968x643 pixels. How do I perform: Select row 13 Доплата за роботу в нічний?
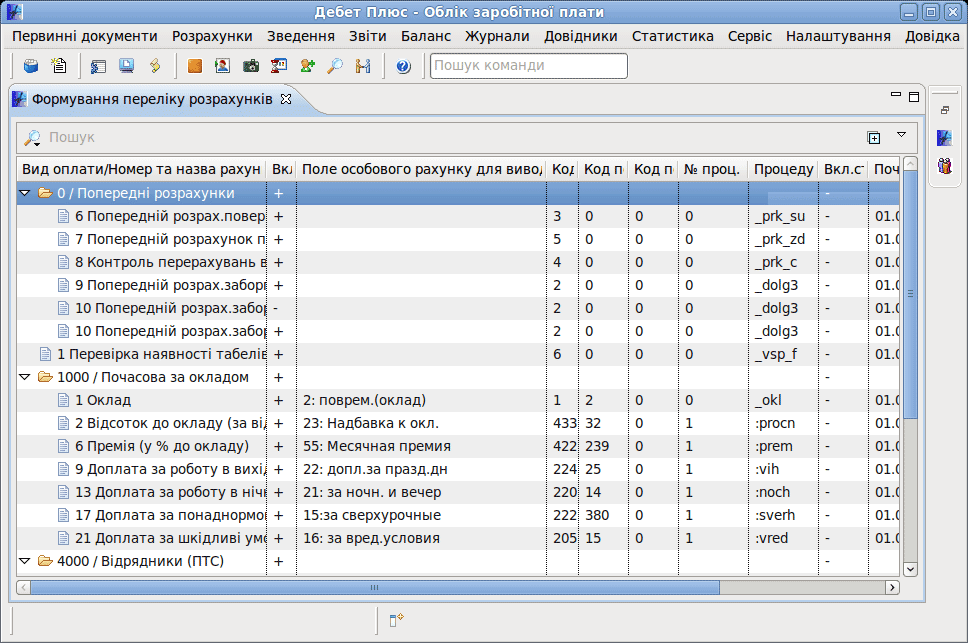(458, 492)
